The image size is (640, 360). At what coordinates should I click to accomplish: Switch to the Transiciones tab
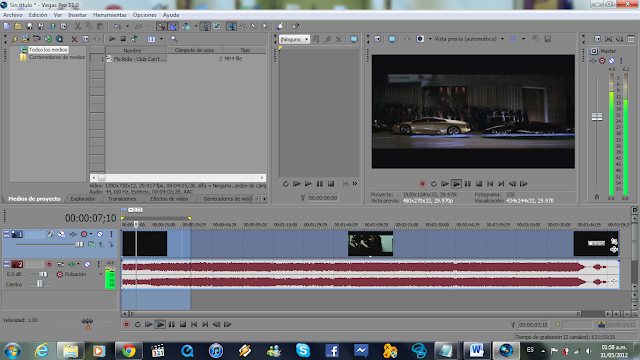(122, 199)
